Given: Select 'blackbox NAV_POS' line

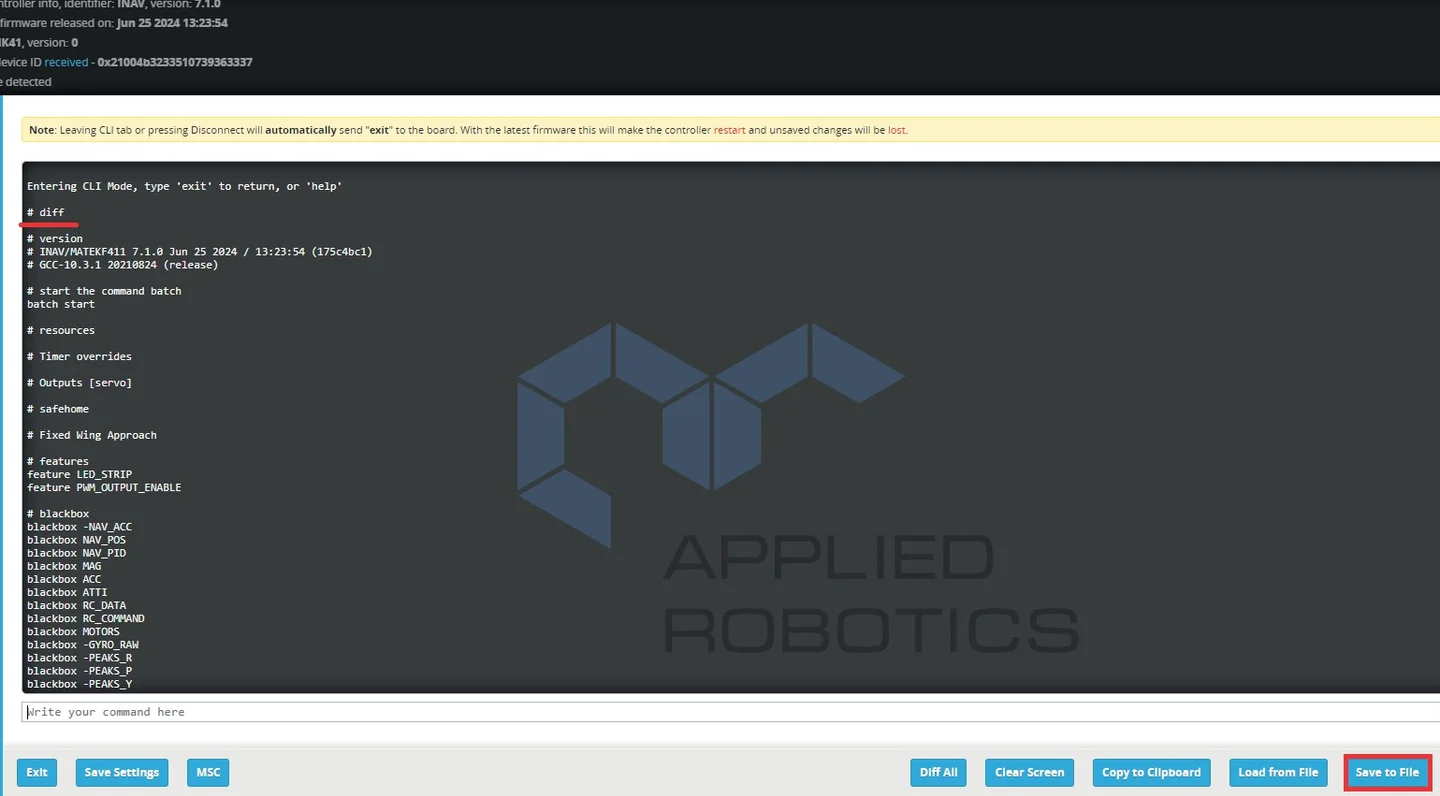Looking at the screenshot, I should click(77, 540).
